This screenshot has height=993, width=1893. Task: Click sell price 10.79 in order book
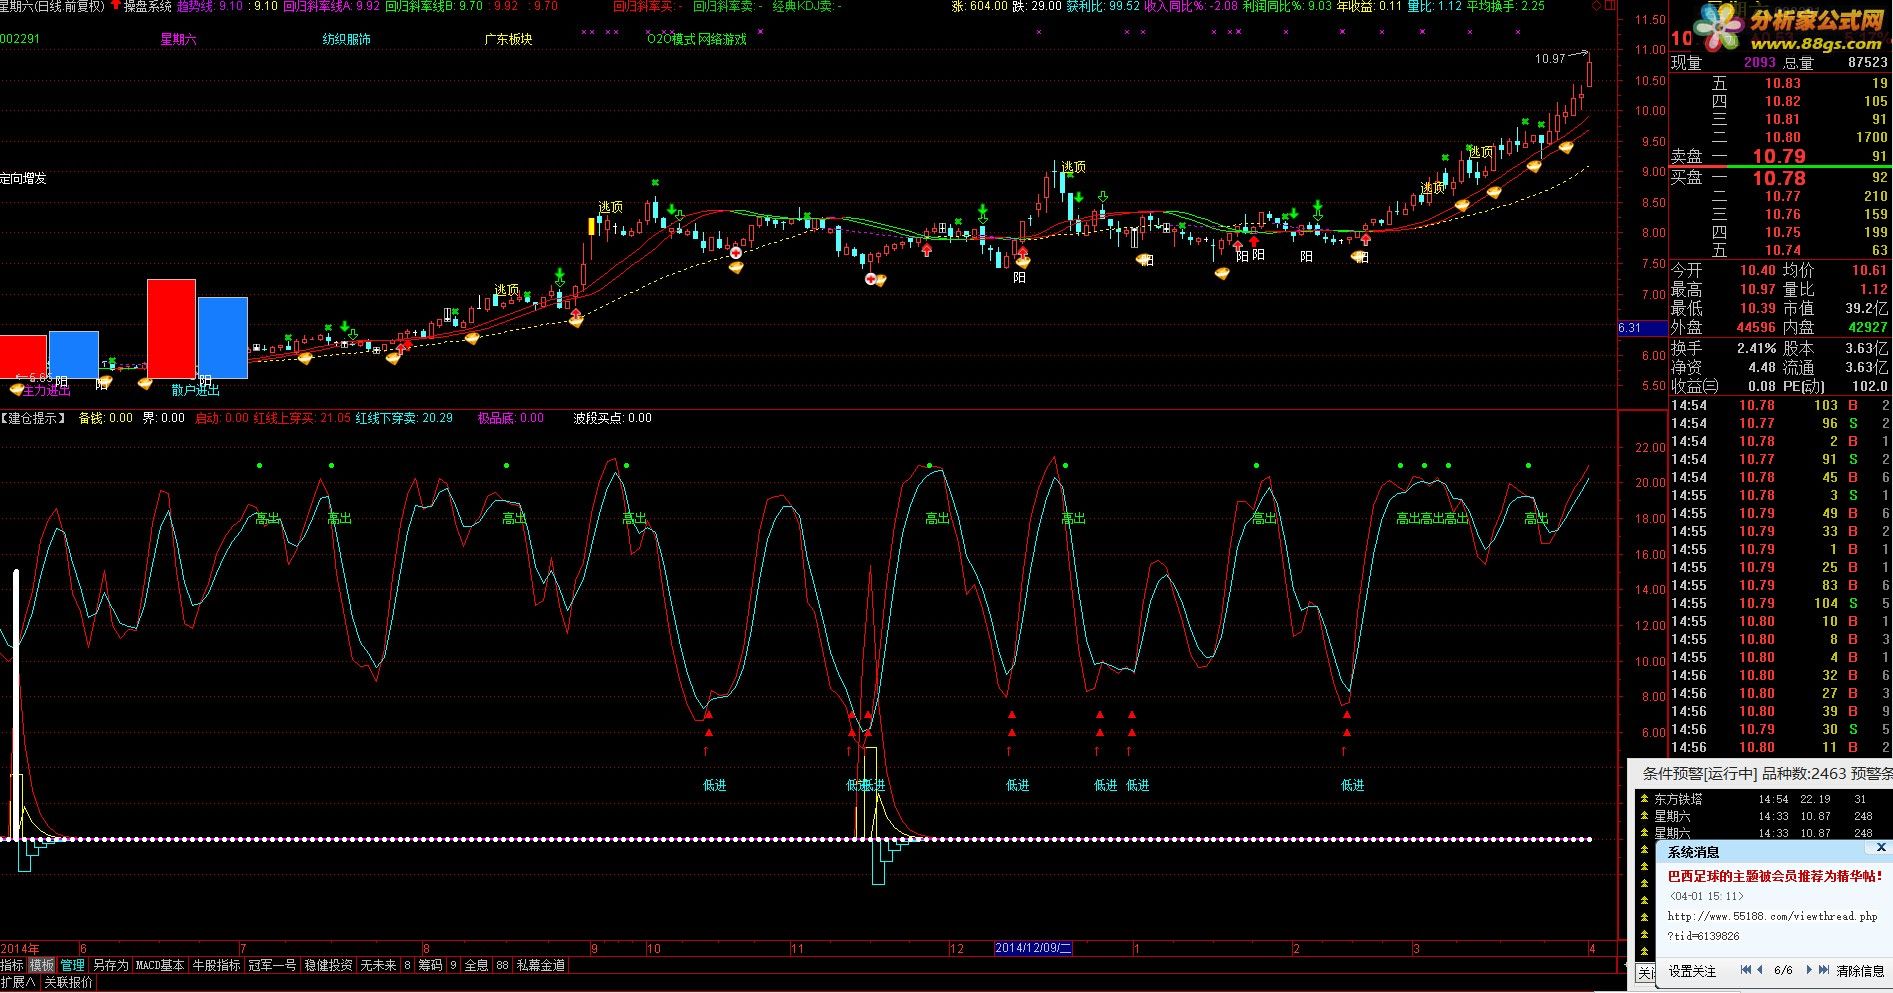1779,156
